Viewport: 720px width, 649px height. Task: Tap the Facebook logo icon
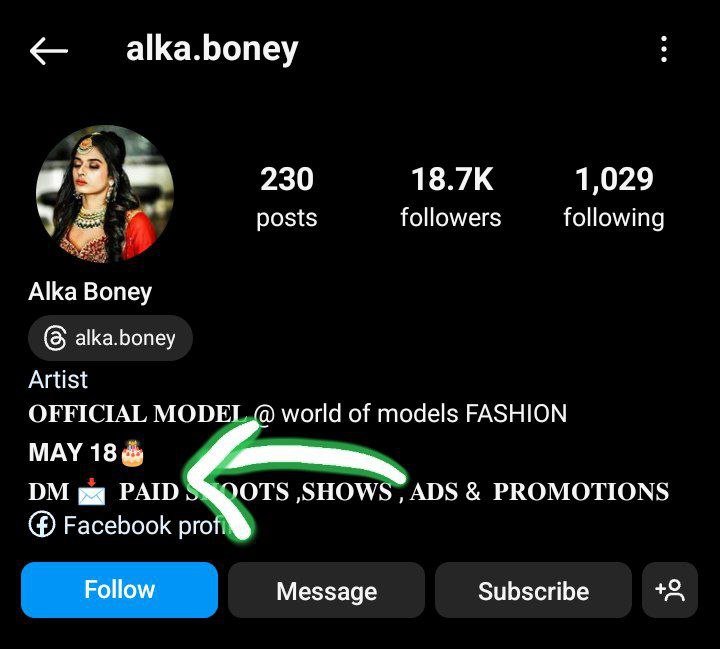[x=42, y=525]
